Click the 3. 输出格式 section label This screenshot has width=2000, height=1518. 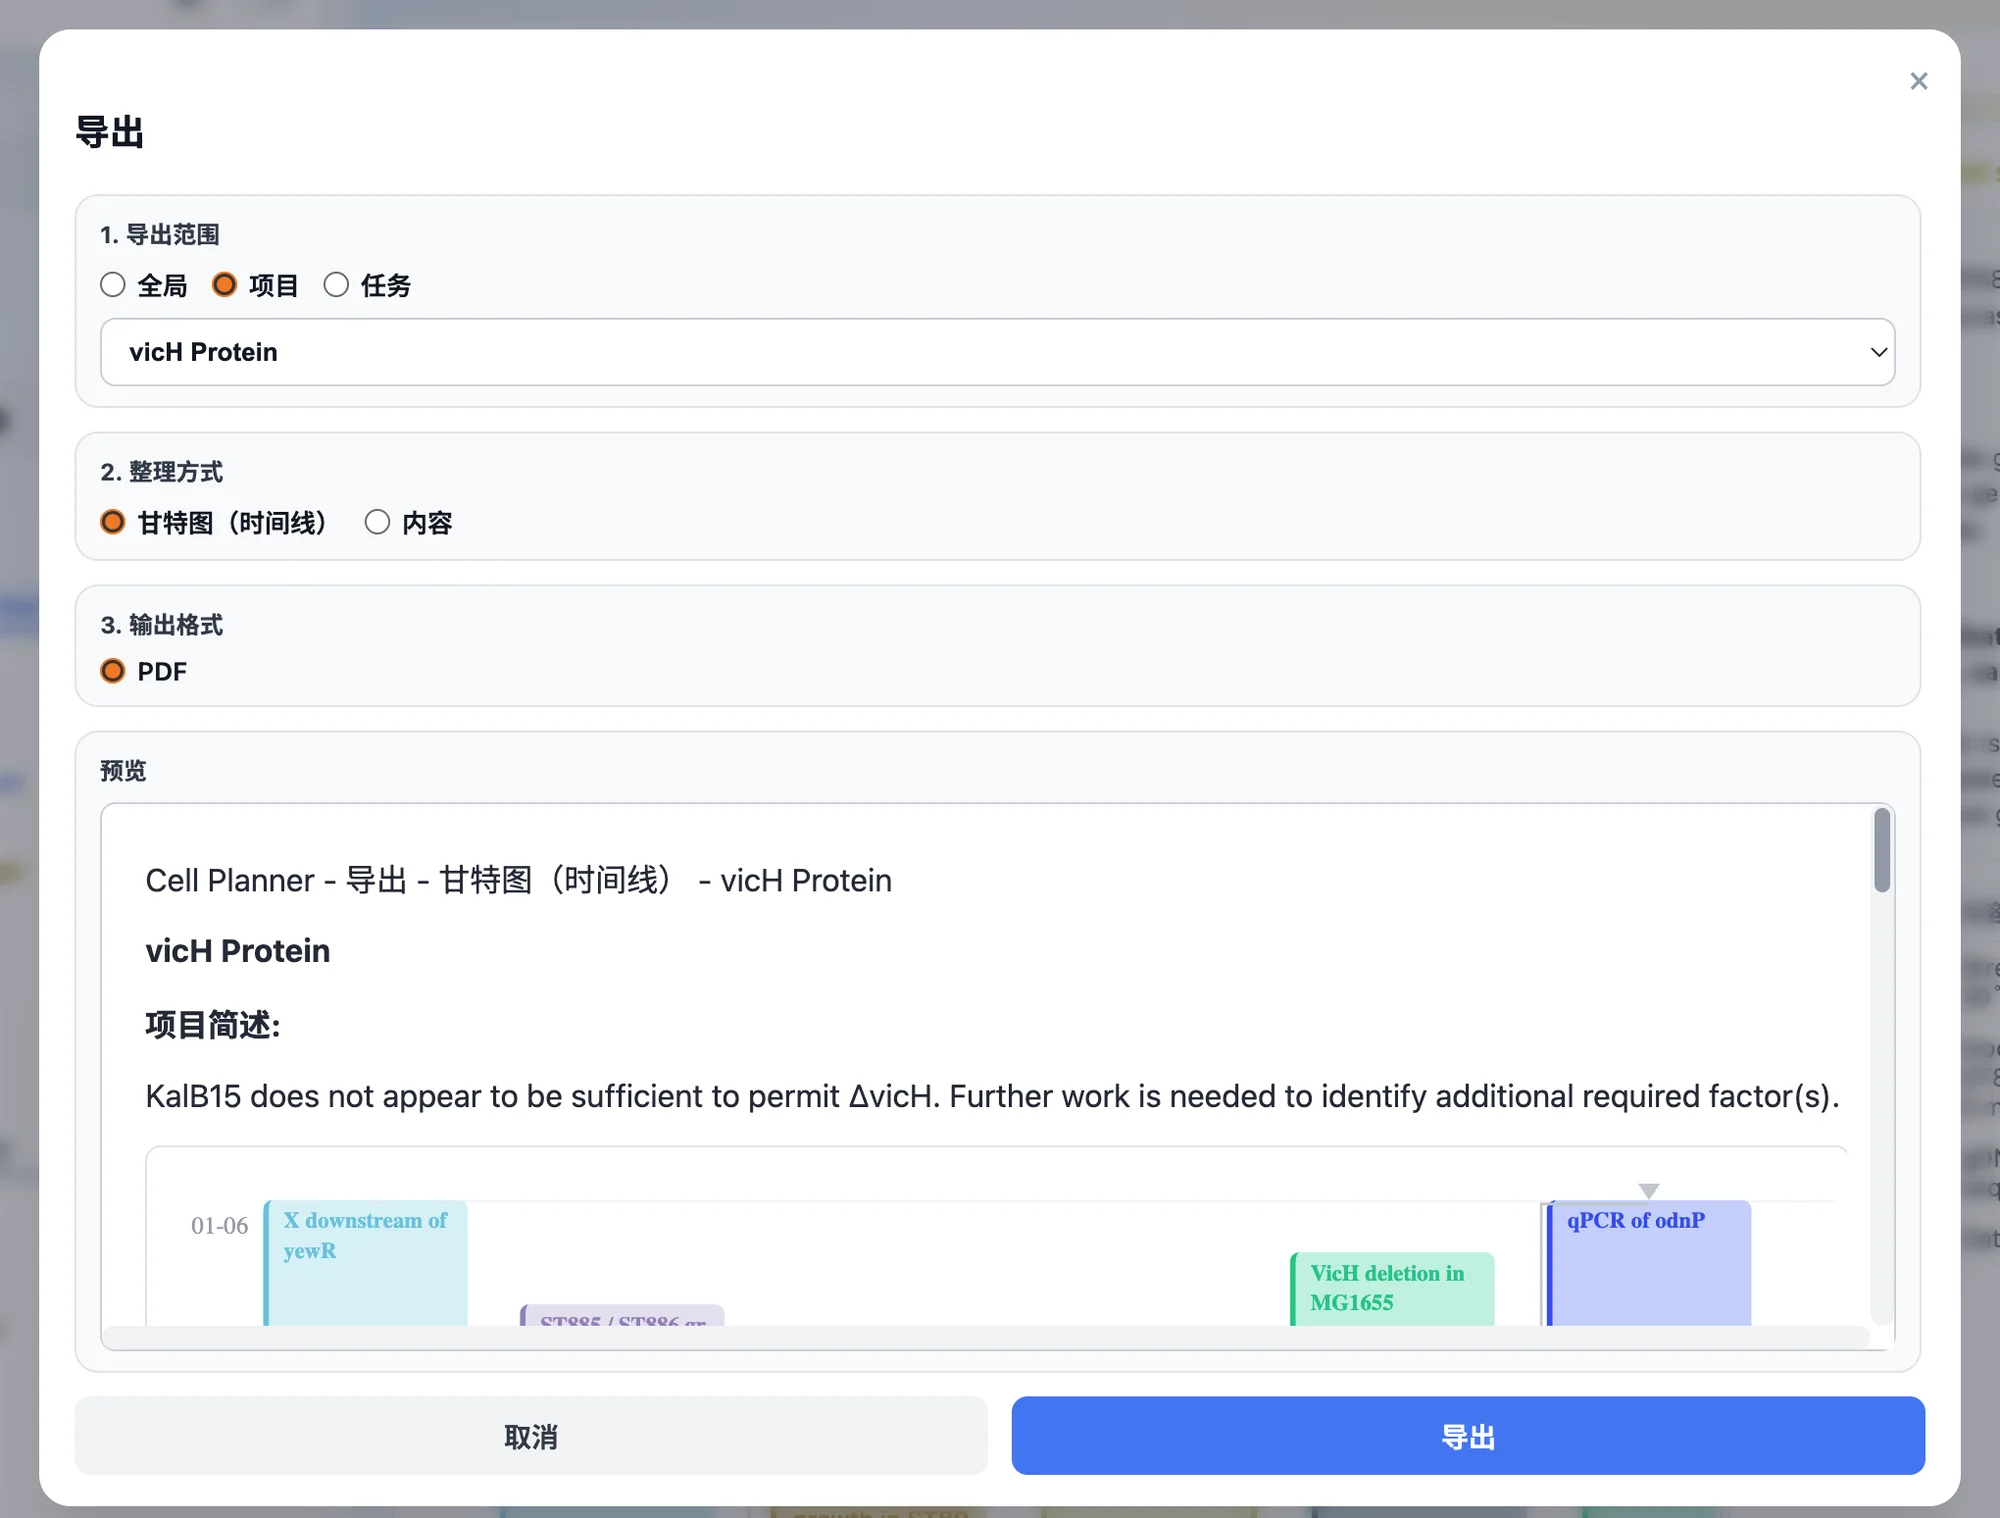pyautogui.click(x=161, y=625)
